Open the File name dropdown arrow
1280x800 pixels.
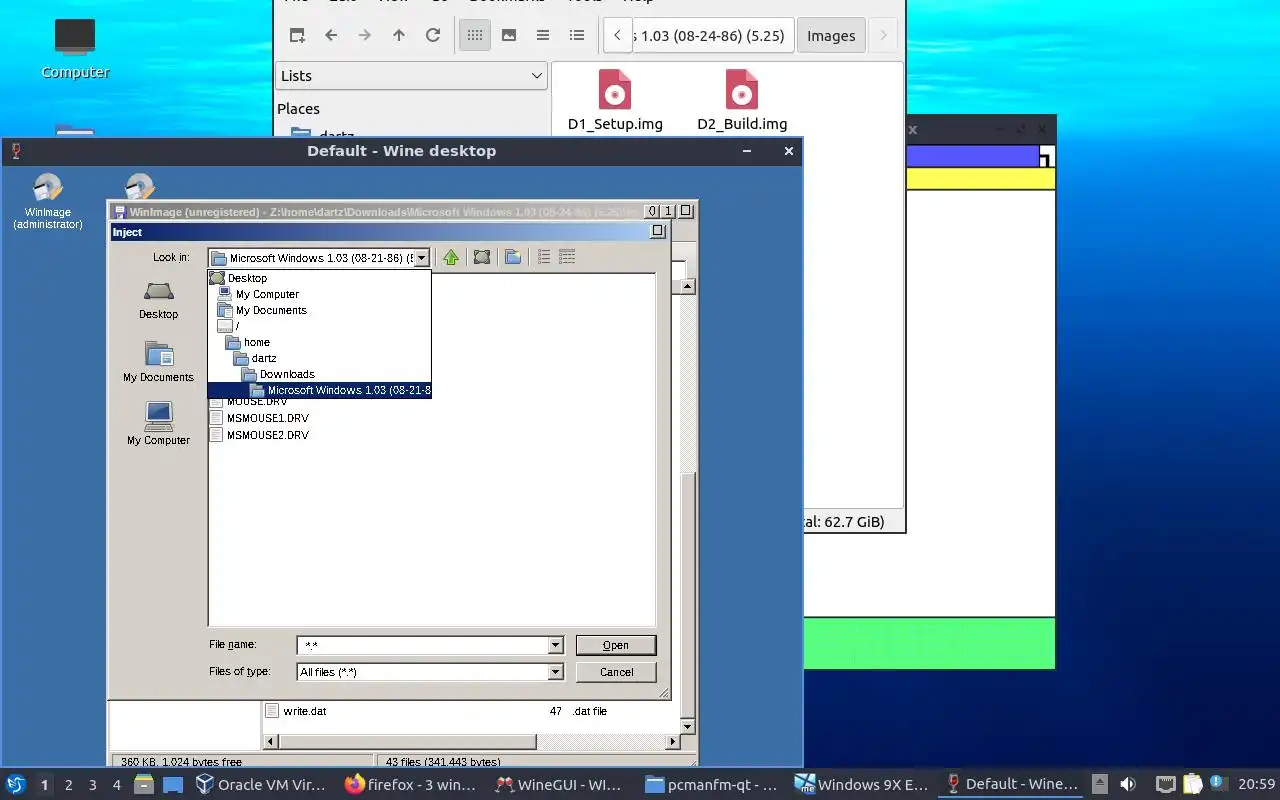[x=556, y=646]
